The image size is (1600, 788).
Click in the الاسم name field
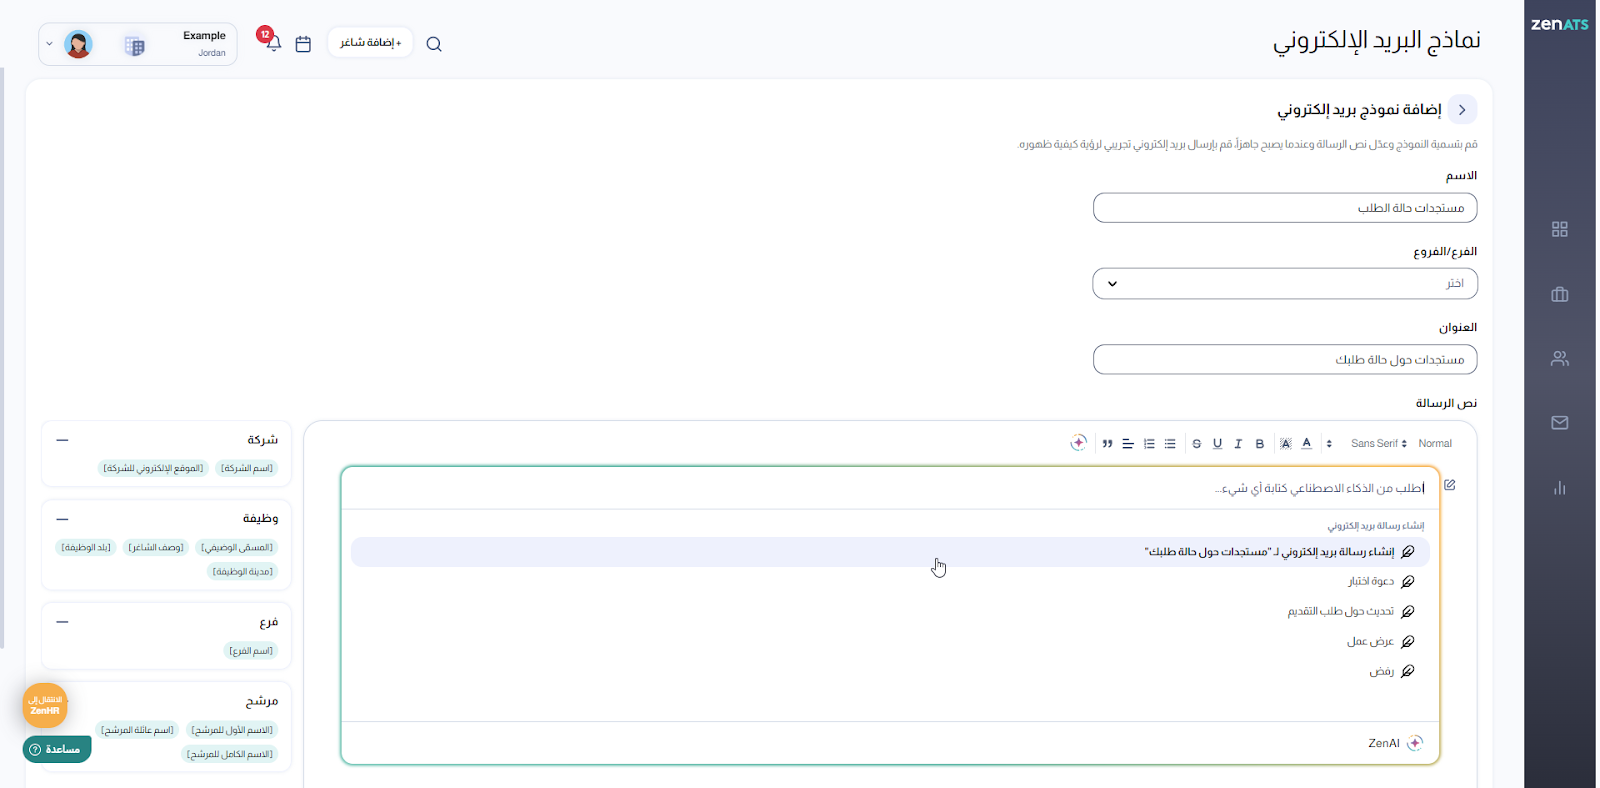pos(1285,208)
